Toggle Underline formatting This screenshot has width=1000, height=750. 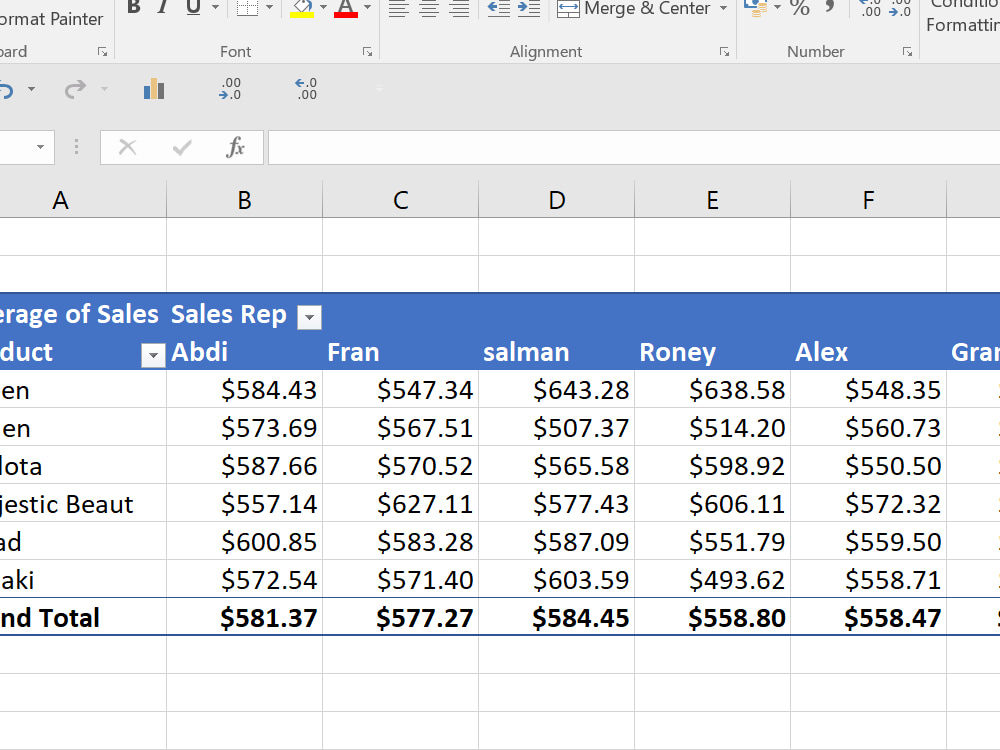pyautogui.click(x=193, y=7)
